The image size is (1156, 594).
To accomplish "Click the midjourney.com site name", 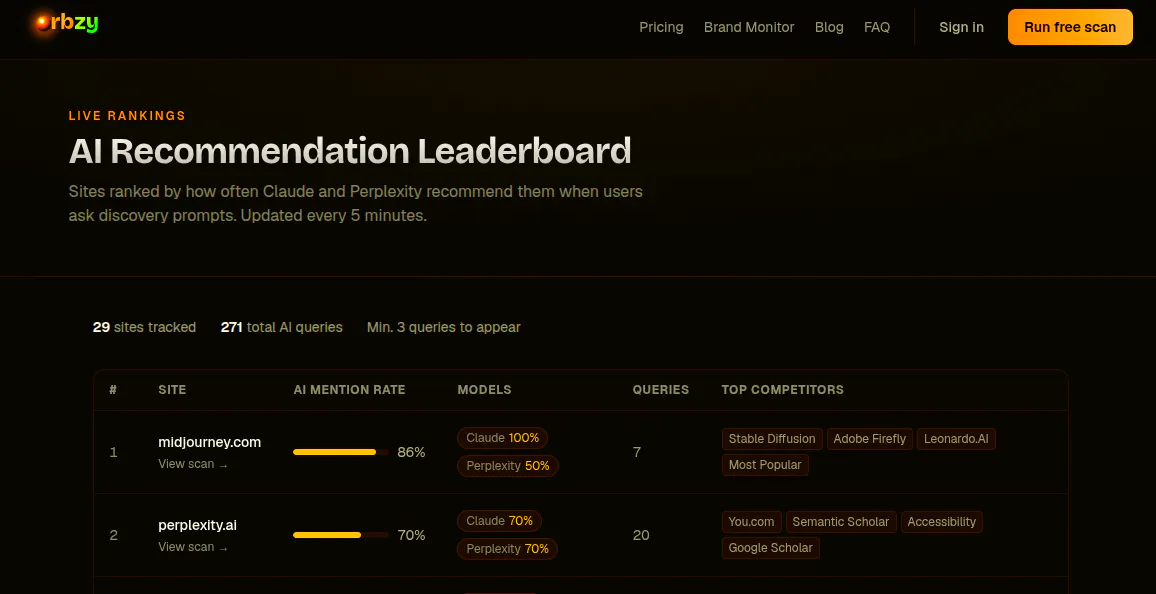I will click(209, 442).
